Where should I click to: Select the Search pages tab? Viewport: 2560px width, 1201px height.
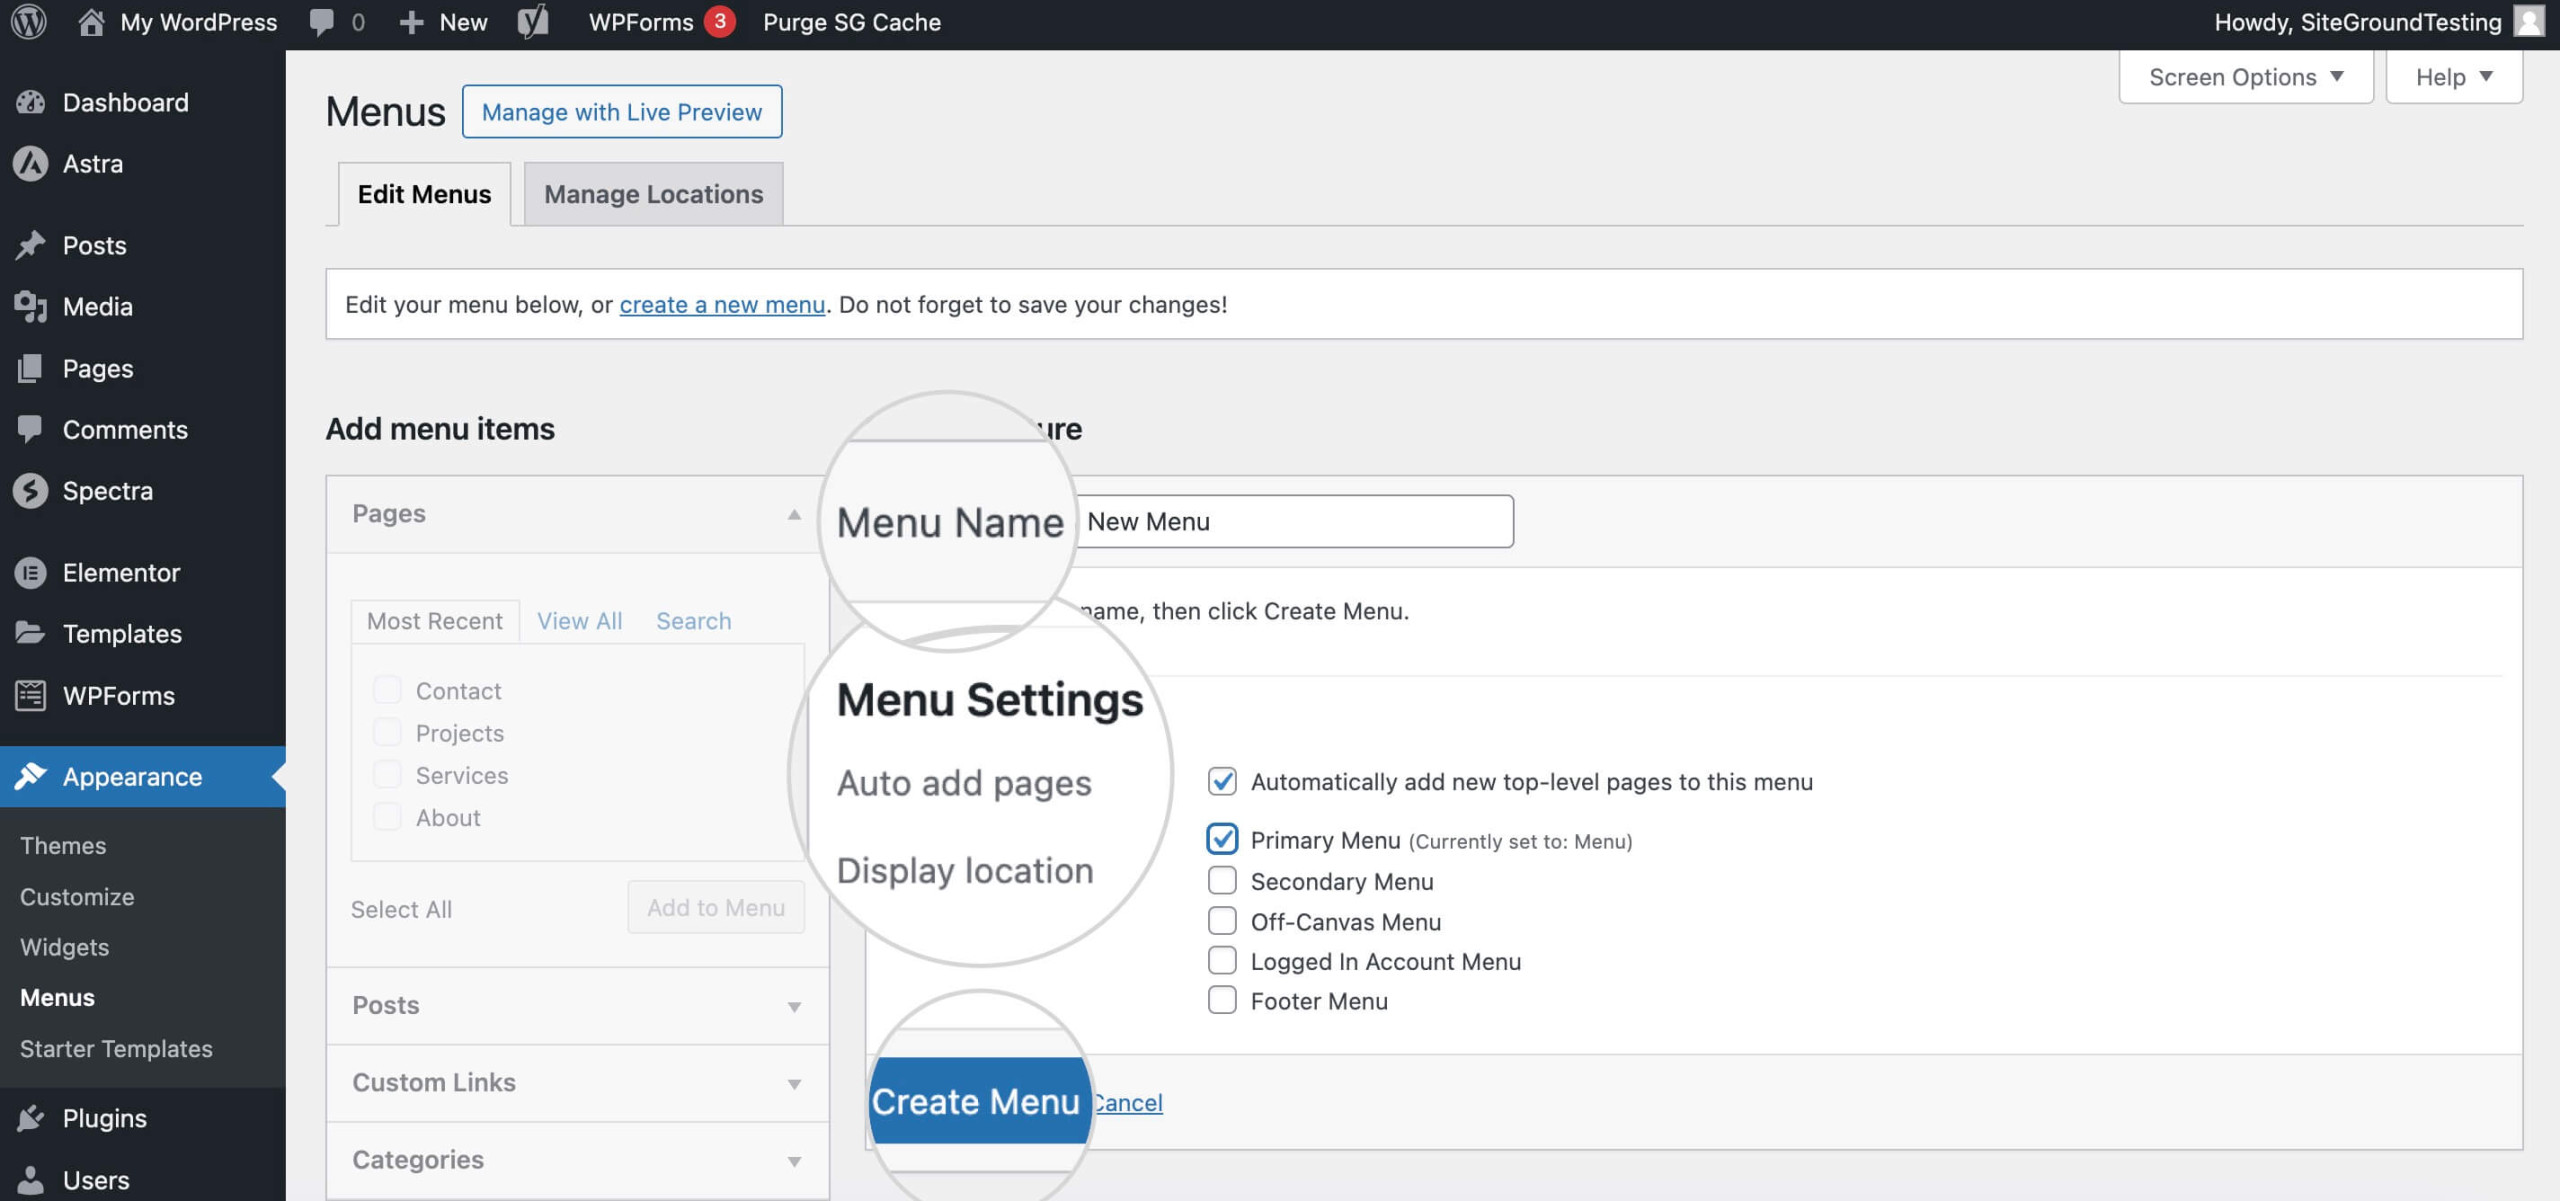tap(694, 621)
